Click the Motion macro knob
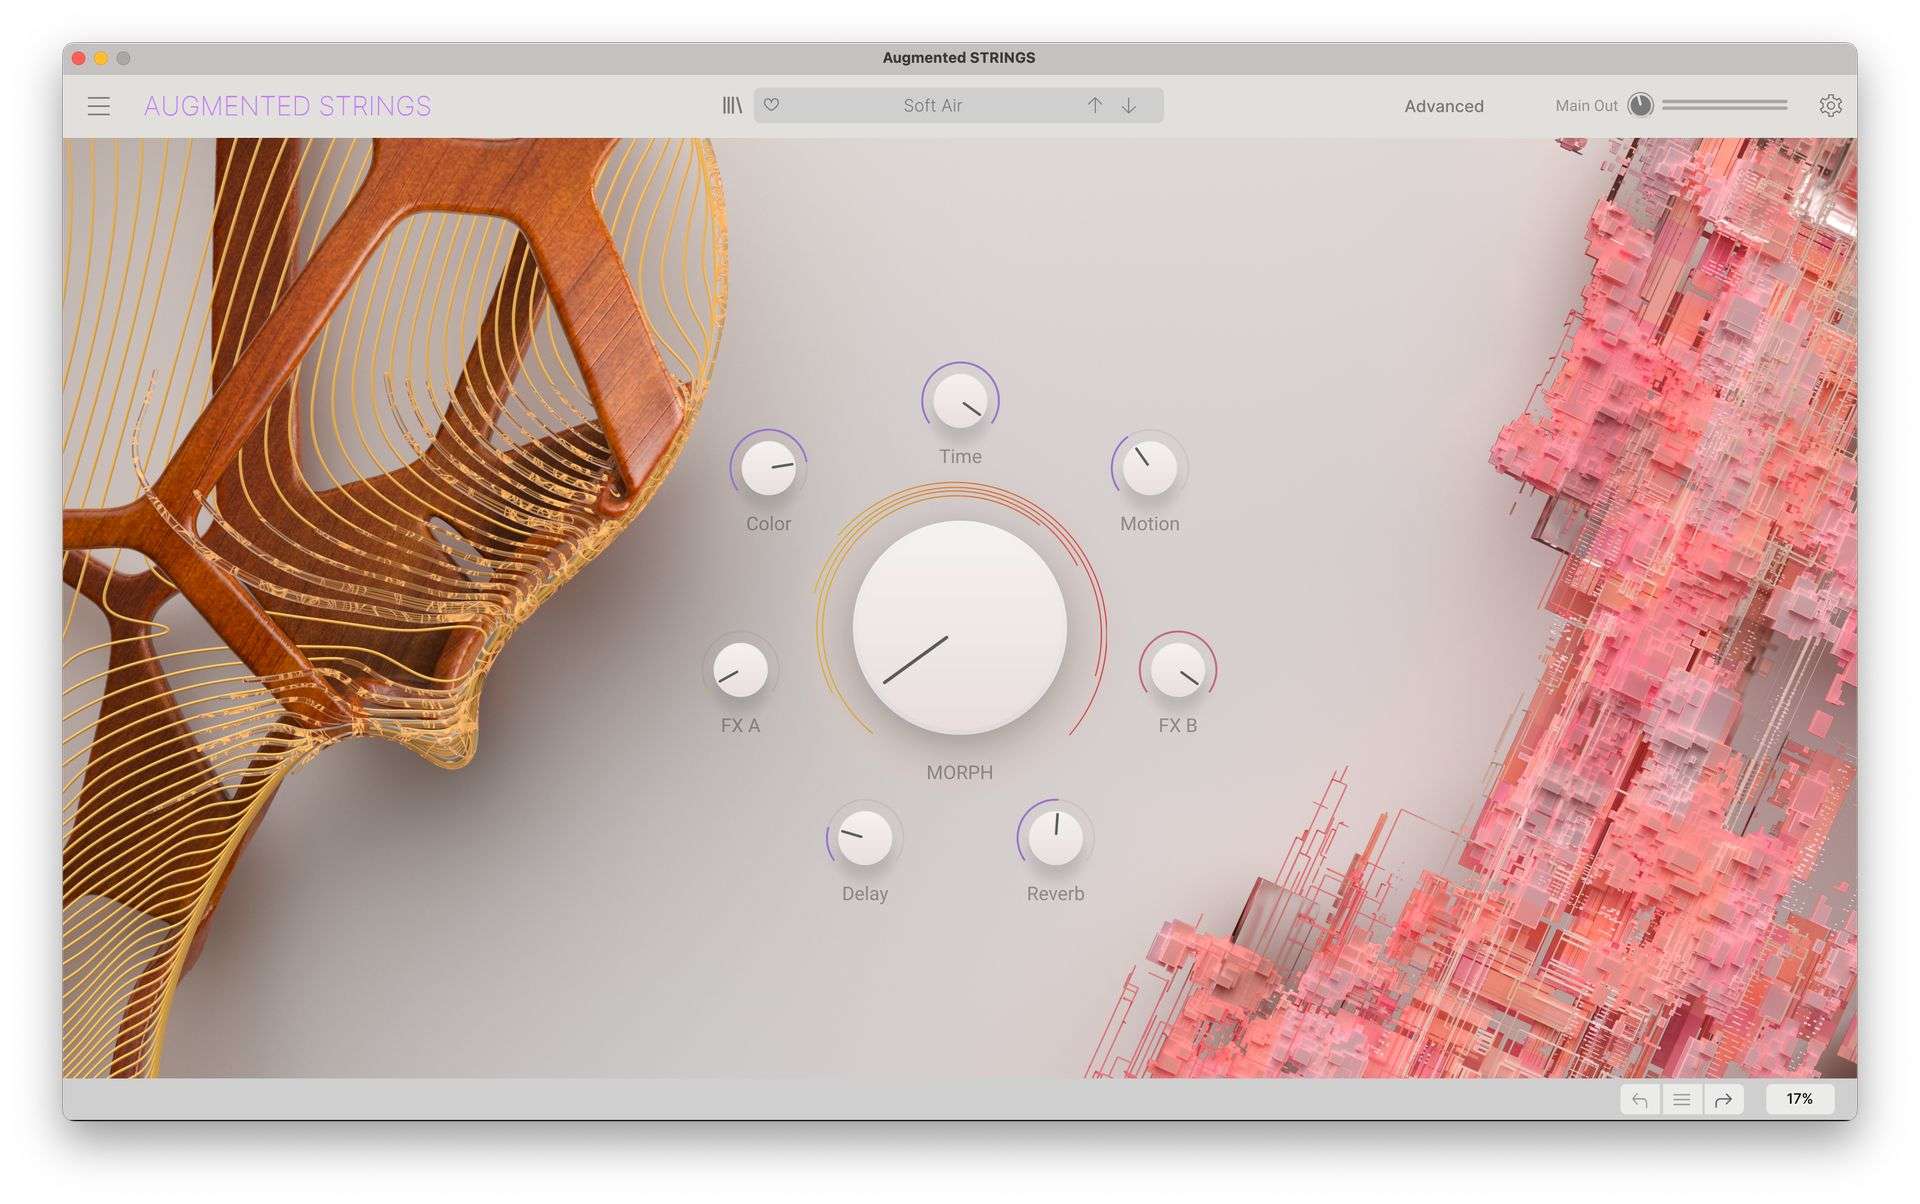 (1149, 468)
